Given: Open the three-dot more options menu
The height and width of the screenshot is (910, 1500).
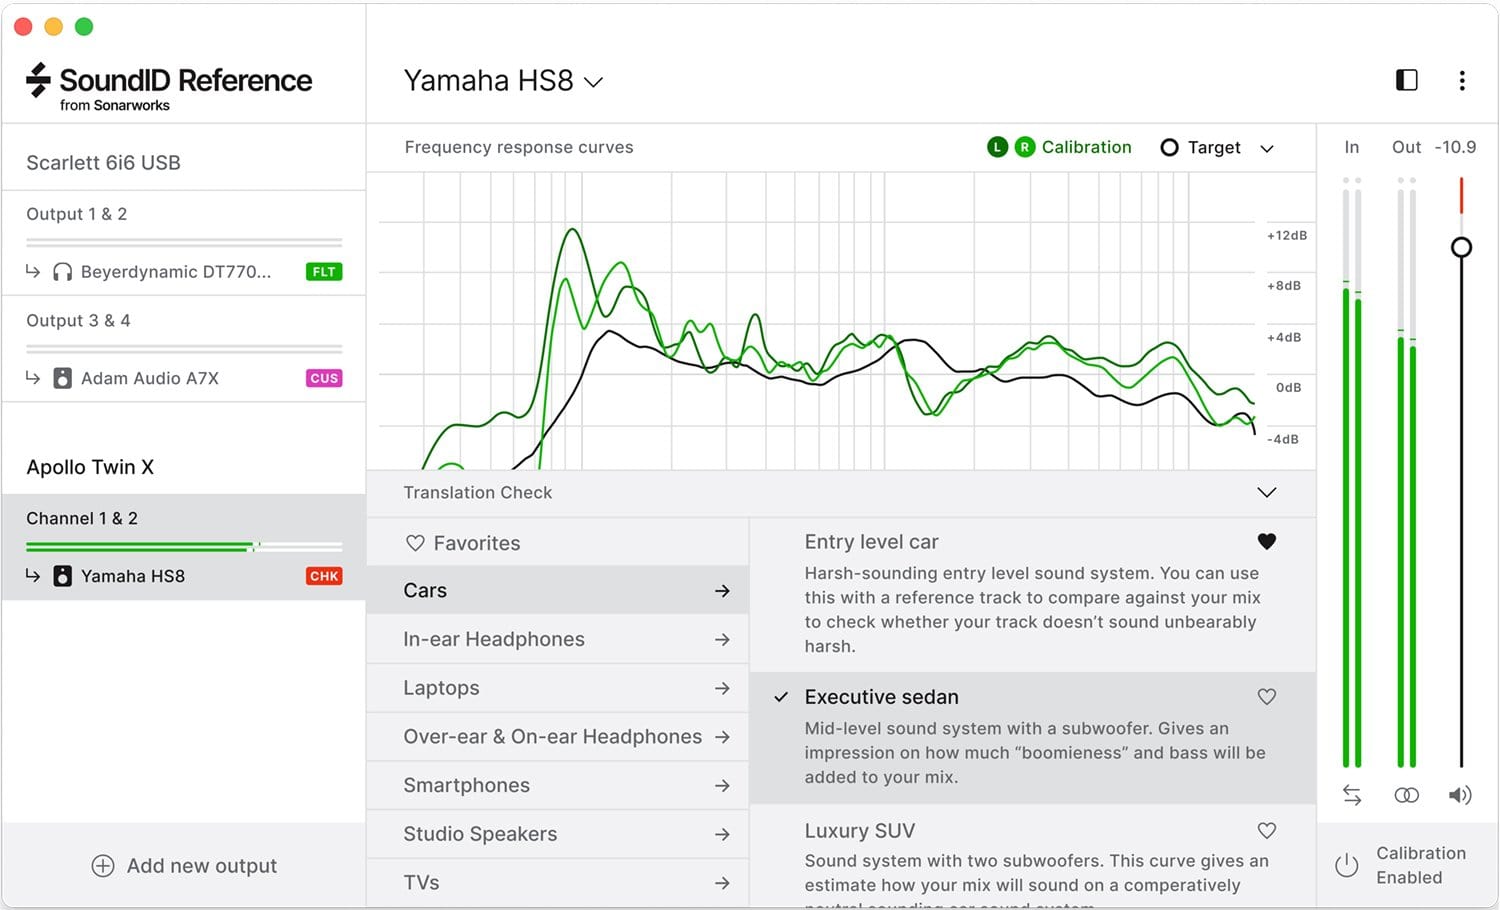Looking at the screenshot, I should pyautogui.click(x=1462, y=80).
